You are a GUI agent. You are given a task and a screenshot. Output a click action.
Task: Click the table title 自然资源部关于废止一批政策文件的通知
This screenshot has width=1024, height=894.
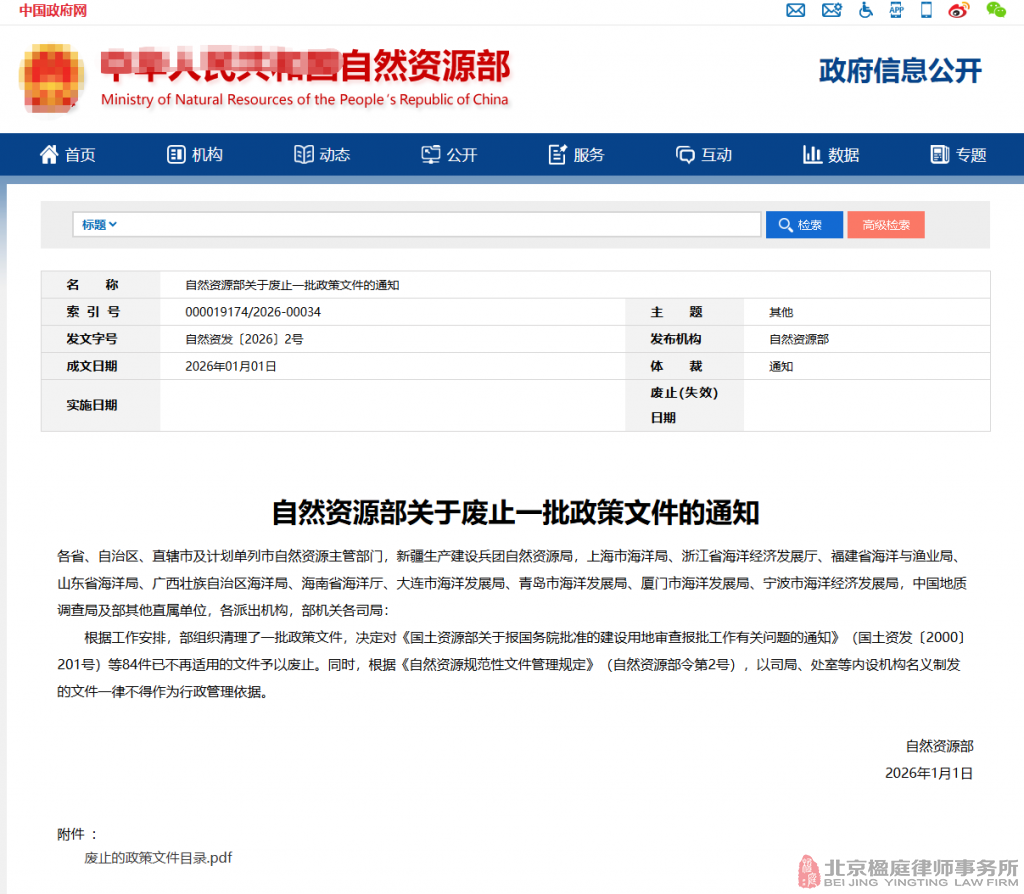click(292, 285)
